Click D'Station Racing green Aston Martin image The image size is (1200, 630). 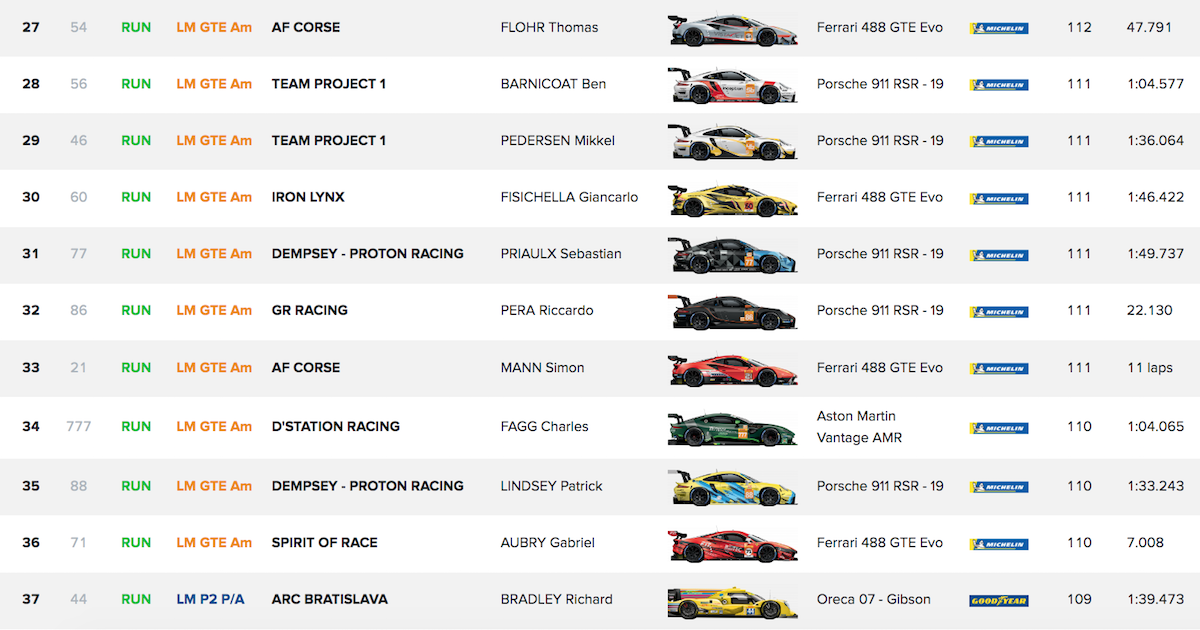[733, 428]
